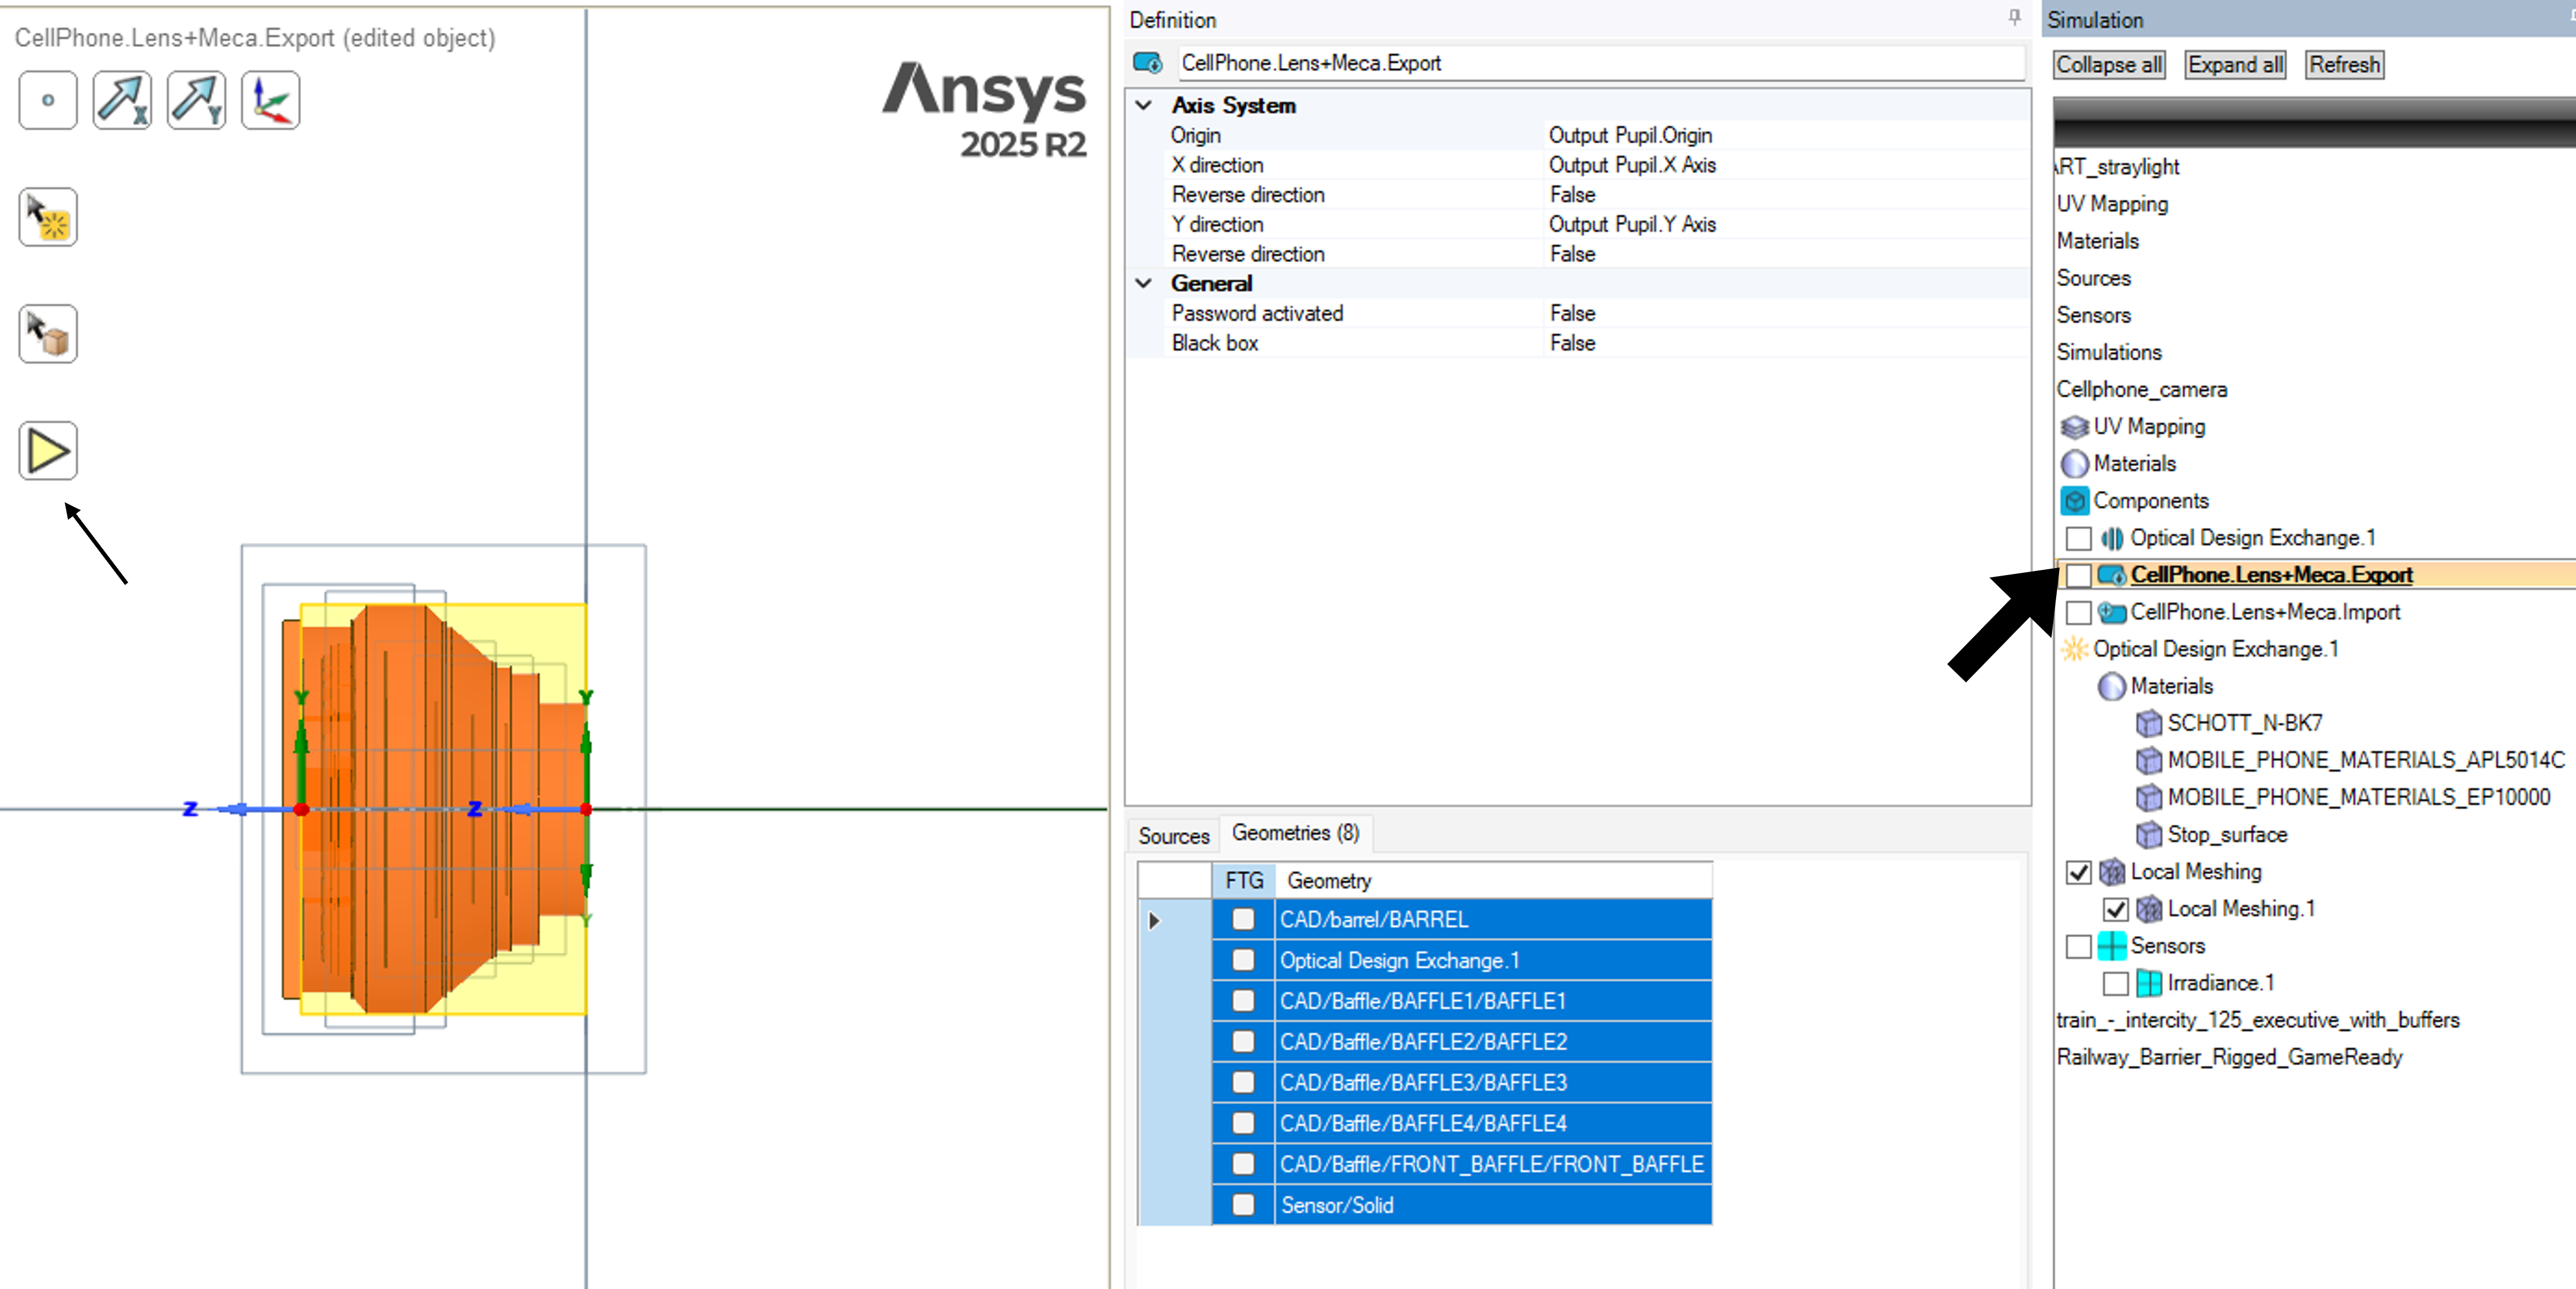The height and width of the screenshot is (1289, 2576).
Task: Select the Railway_Barrier_Rigged_GameReady node
Action: 2229,1057
